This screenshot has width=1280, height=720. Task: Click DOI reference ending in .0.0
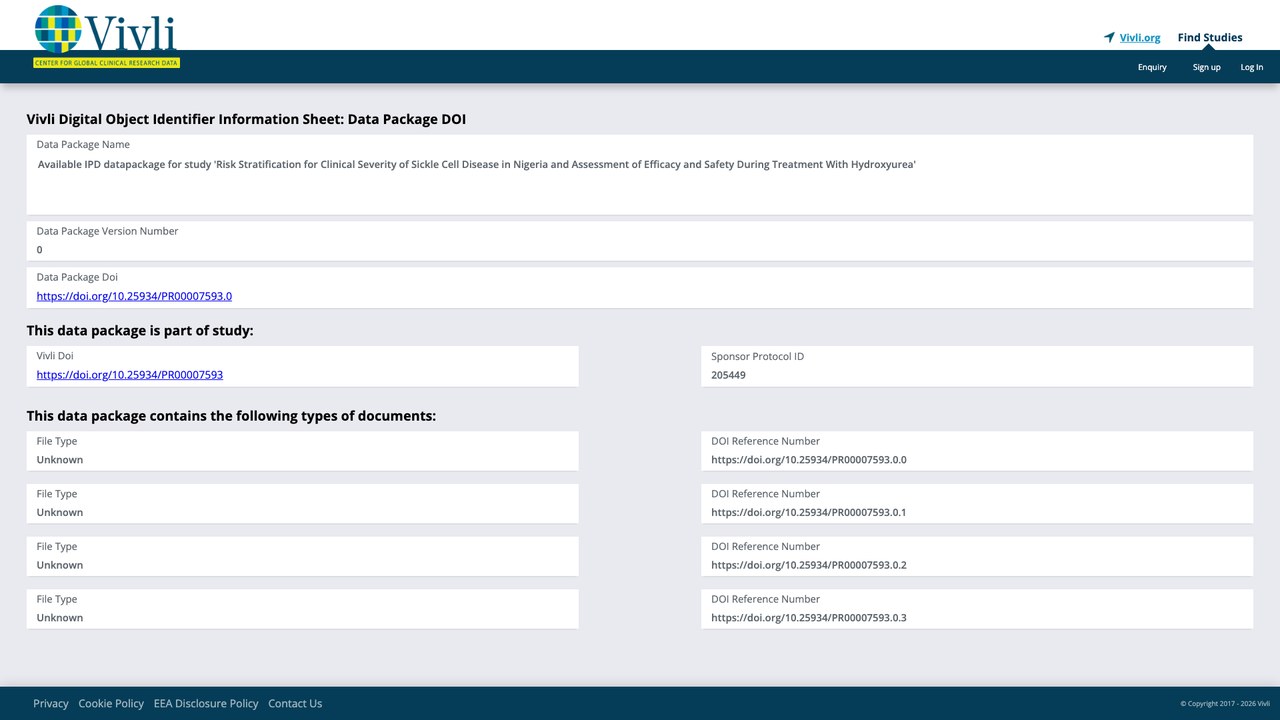click(x=809, y=460)
